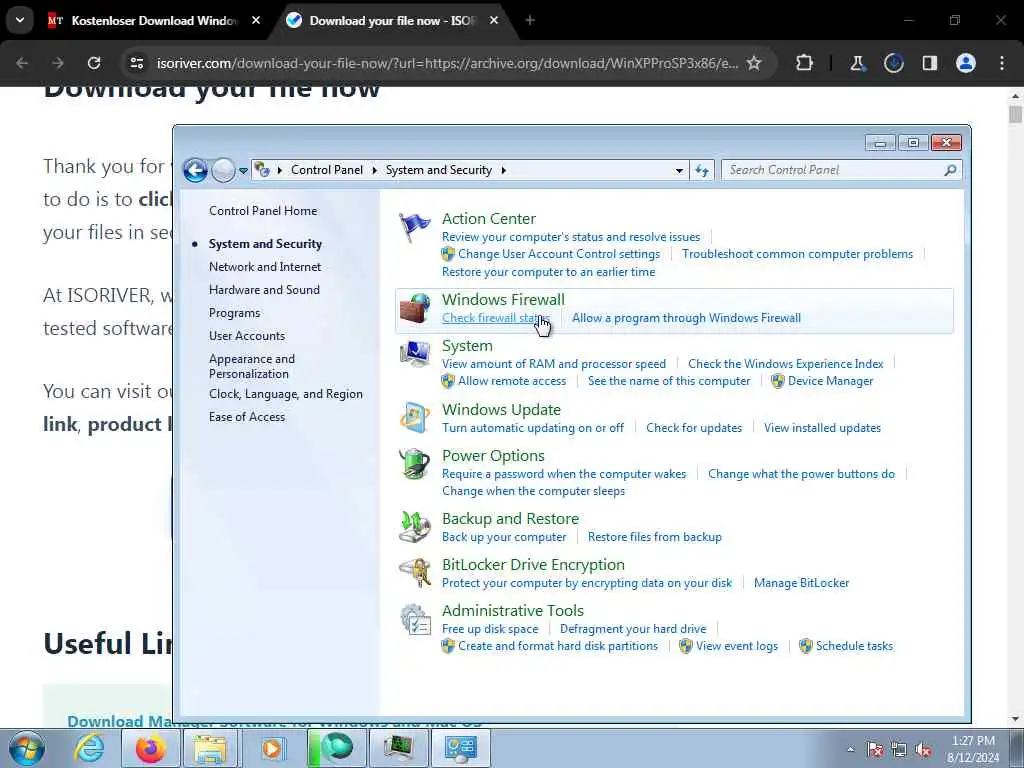
Task: Click the taskbar clock showing 1:27 PM
Action: [974, 749]
